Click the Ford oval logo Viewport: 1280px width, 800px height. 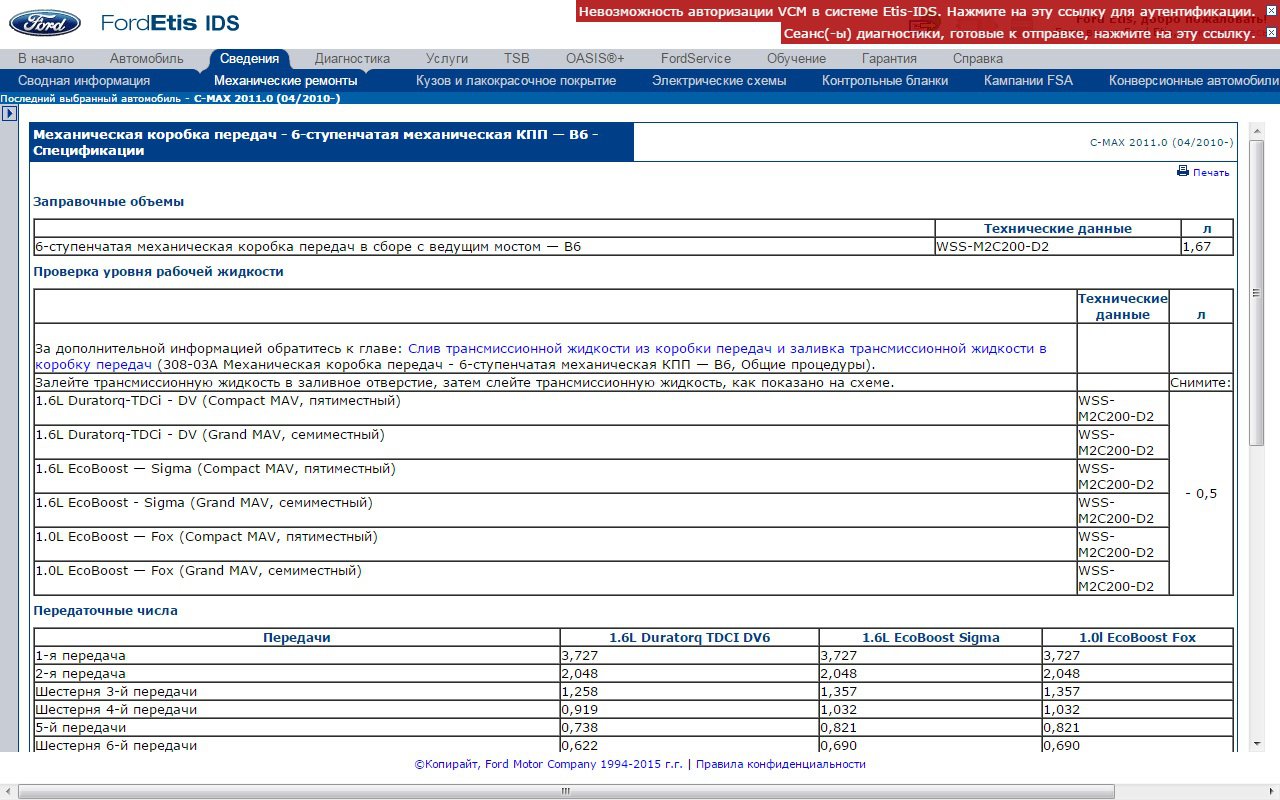tap(45, 22)
